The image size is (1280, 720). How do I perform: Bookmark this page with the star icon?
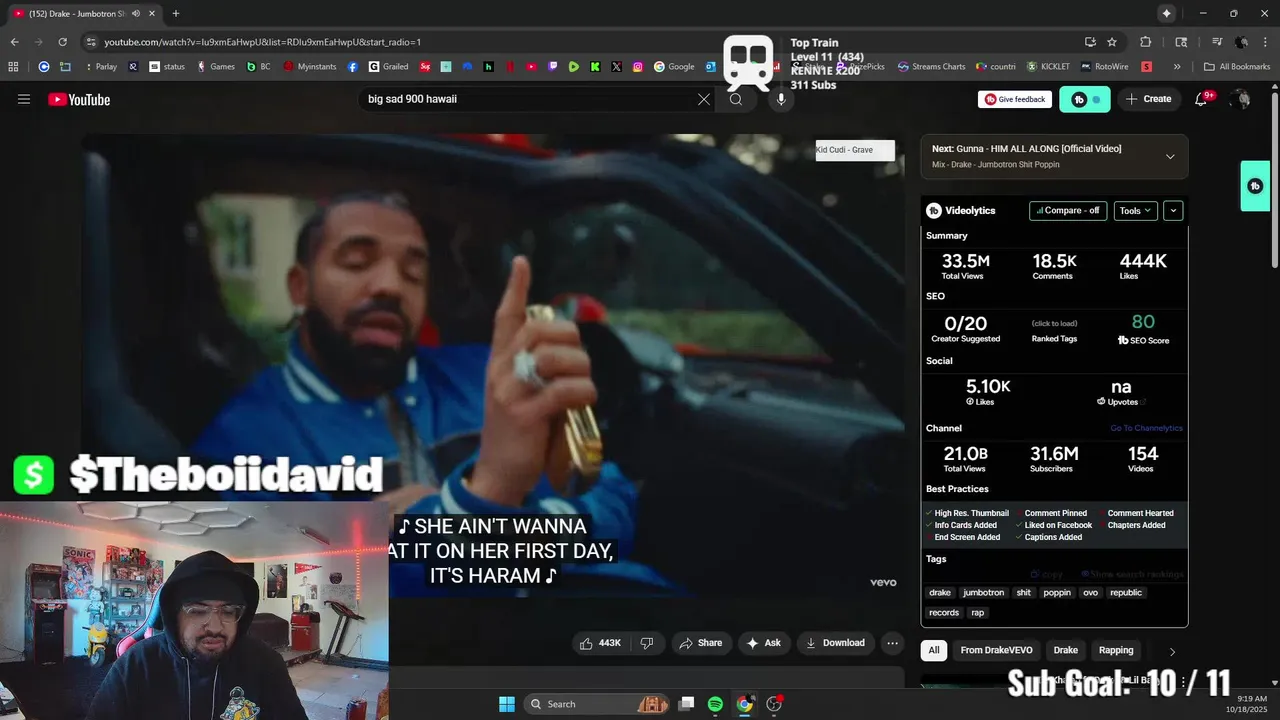1112,42
